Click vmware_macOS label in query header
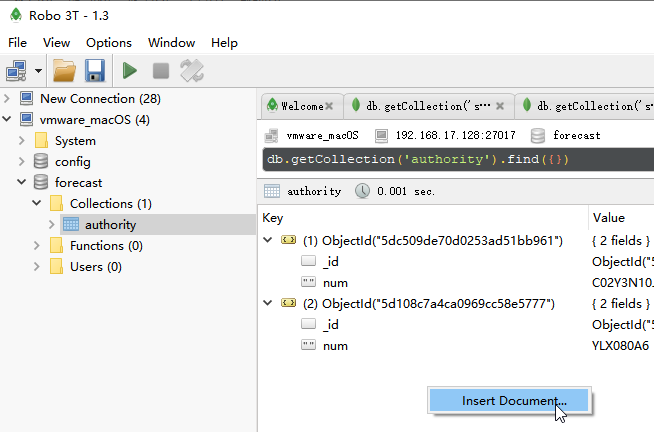This screenshot has width=654, height=432. (x=322, y=135)
